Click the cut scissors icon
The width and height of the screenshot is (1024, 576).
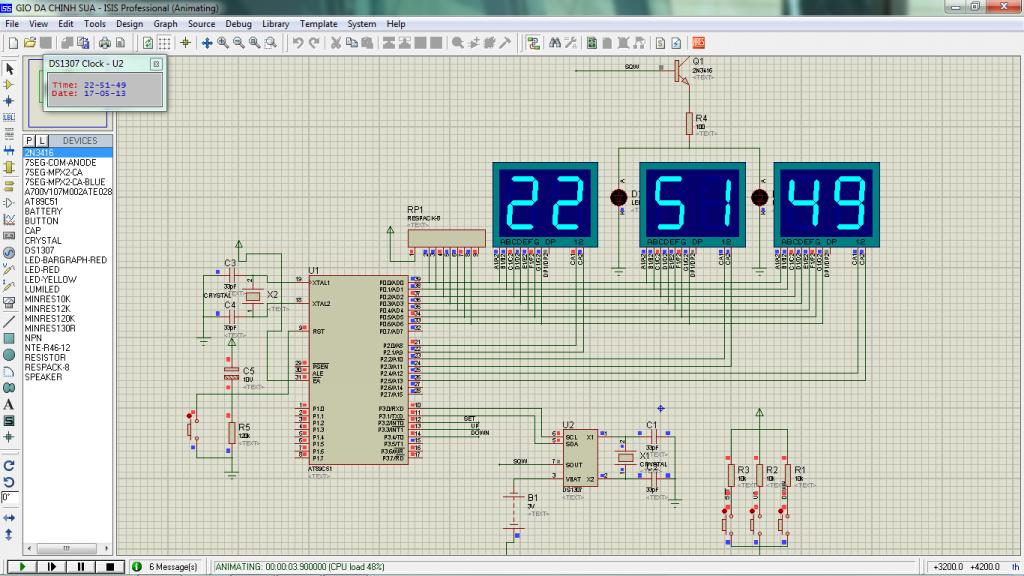[x=337, y=43]
